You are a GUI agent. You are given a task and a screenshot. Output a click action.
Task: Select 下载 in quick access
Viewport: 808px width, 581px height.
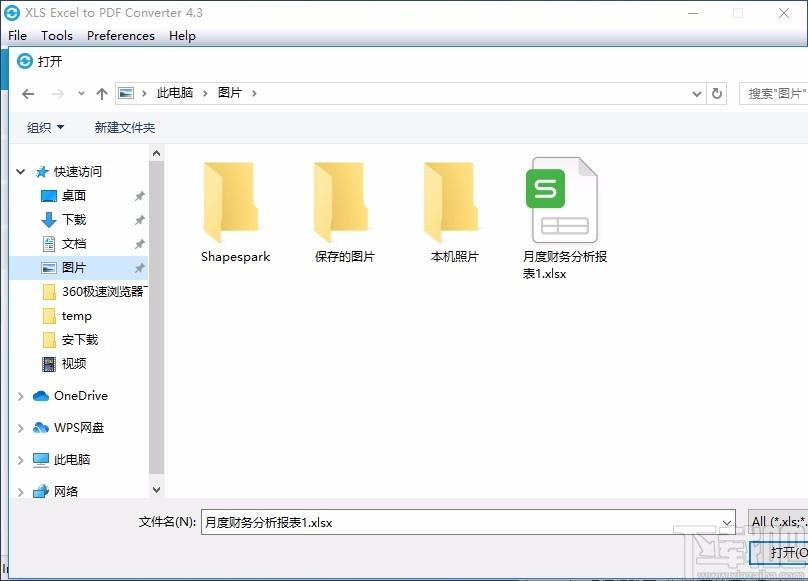pyautogui.click(x=74, y=220)
